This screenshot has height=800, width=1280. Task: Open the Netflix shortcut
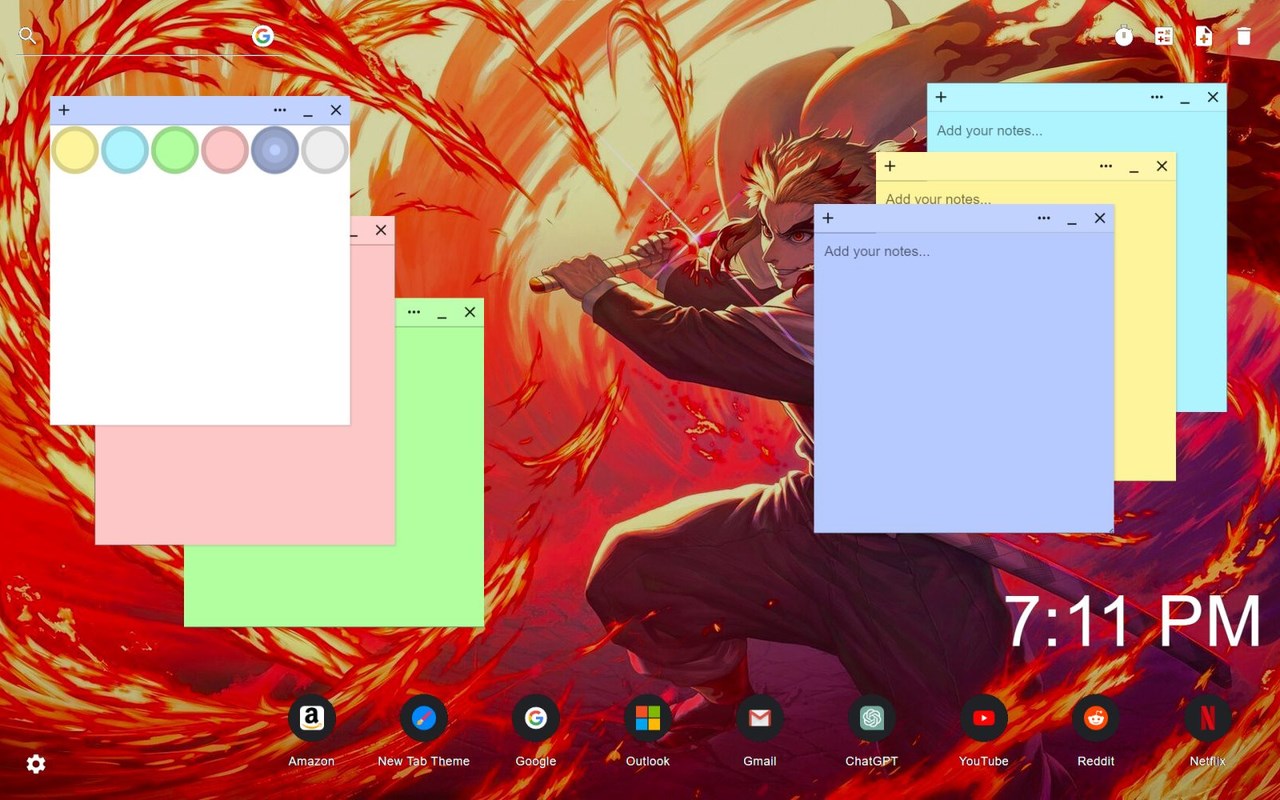click(1208, 719)
